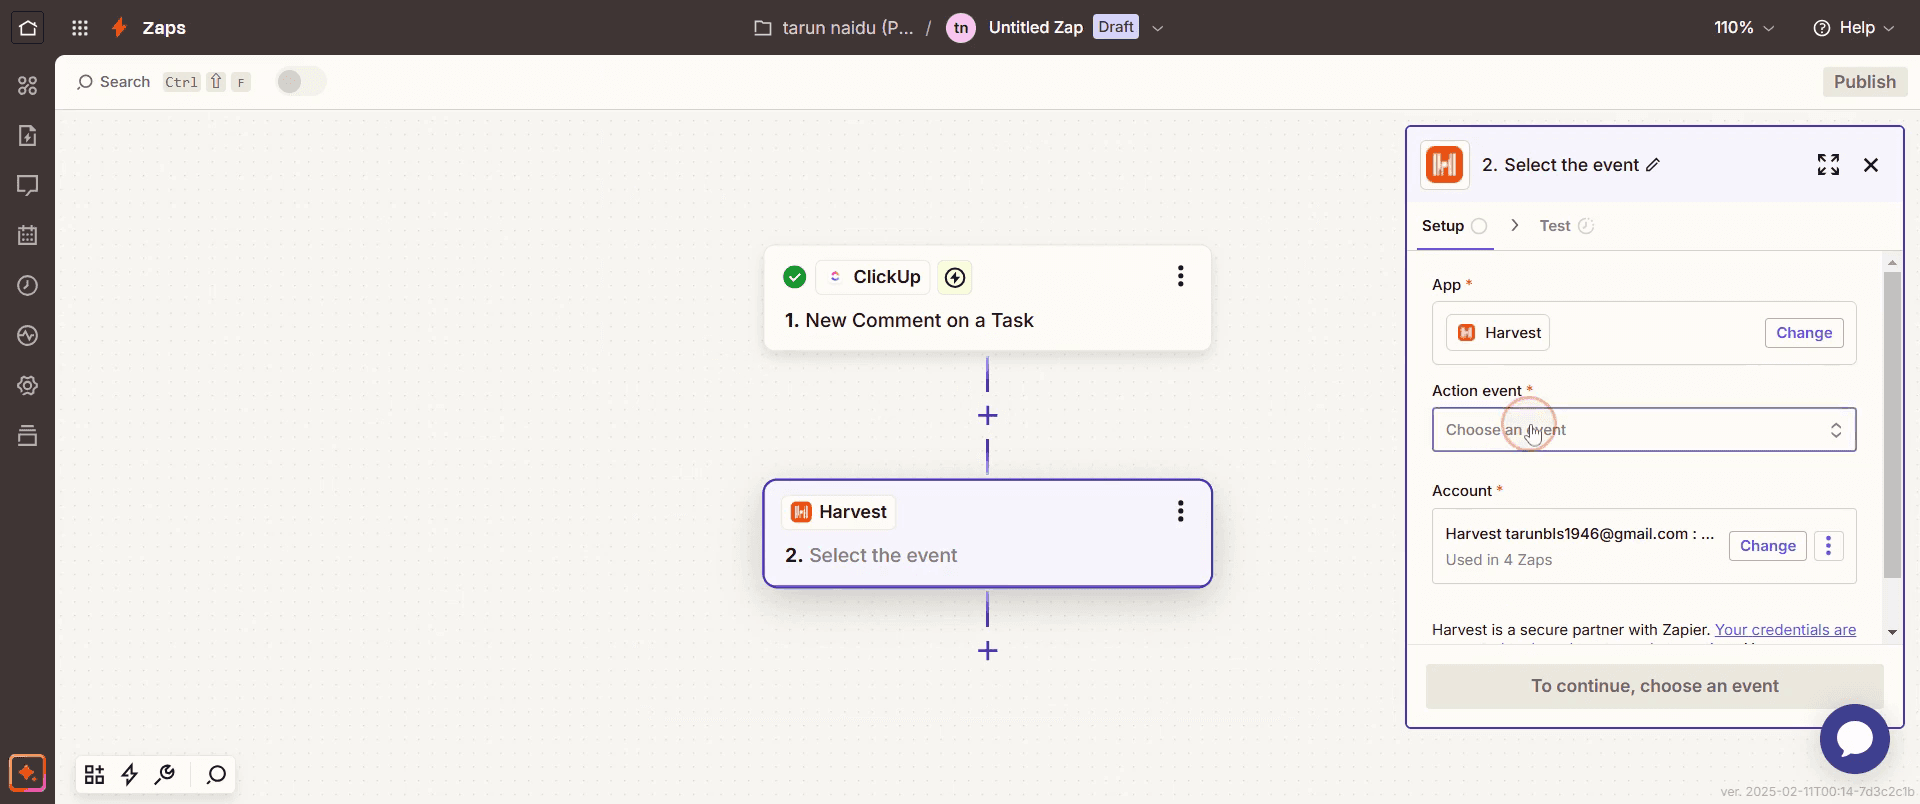Click 'To continue, choose an event' button
Image resolution: width=1920 pixels, height=804 pixels.
click(x=1654, y=686)
